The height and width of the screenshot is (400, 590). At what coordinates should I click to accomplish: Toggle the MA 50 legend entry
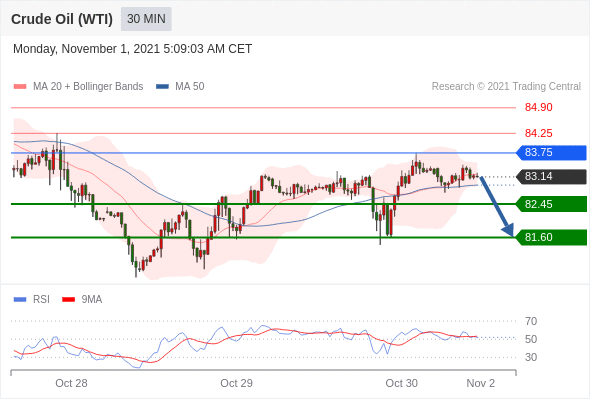tap(180, 87)
